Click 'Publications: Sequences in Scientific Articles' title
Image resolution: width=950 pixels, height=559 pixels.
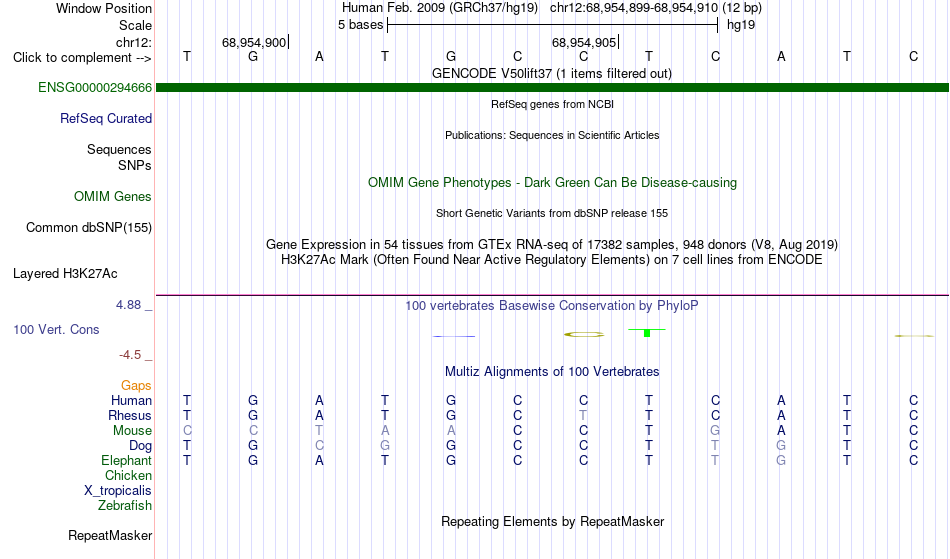(x=552, y=135)
